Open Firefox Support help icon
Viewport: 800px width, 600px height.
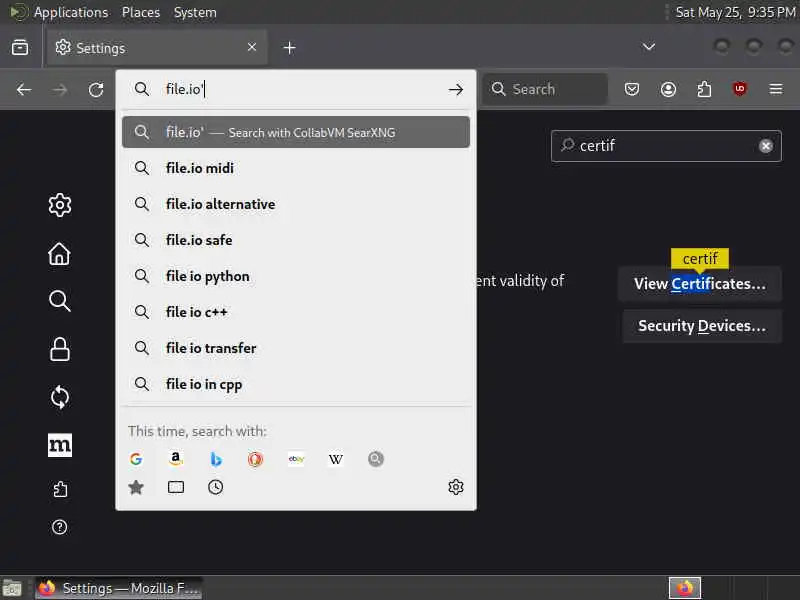[x=60, y=527]
